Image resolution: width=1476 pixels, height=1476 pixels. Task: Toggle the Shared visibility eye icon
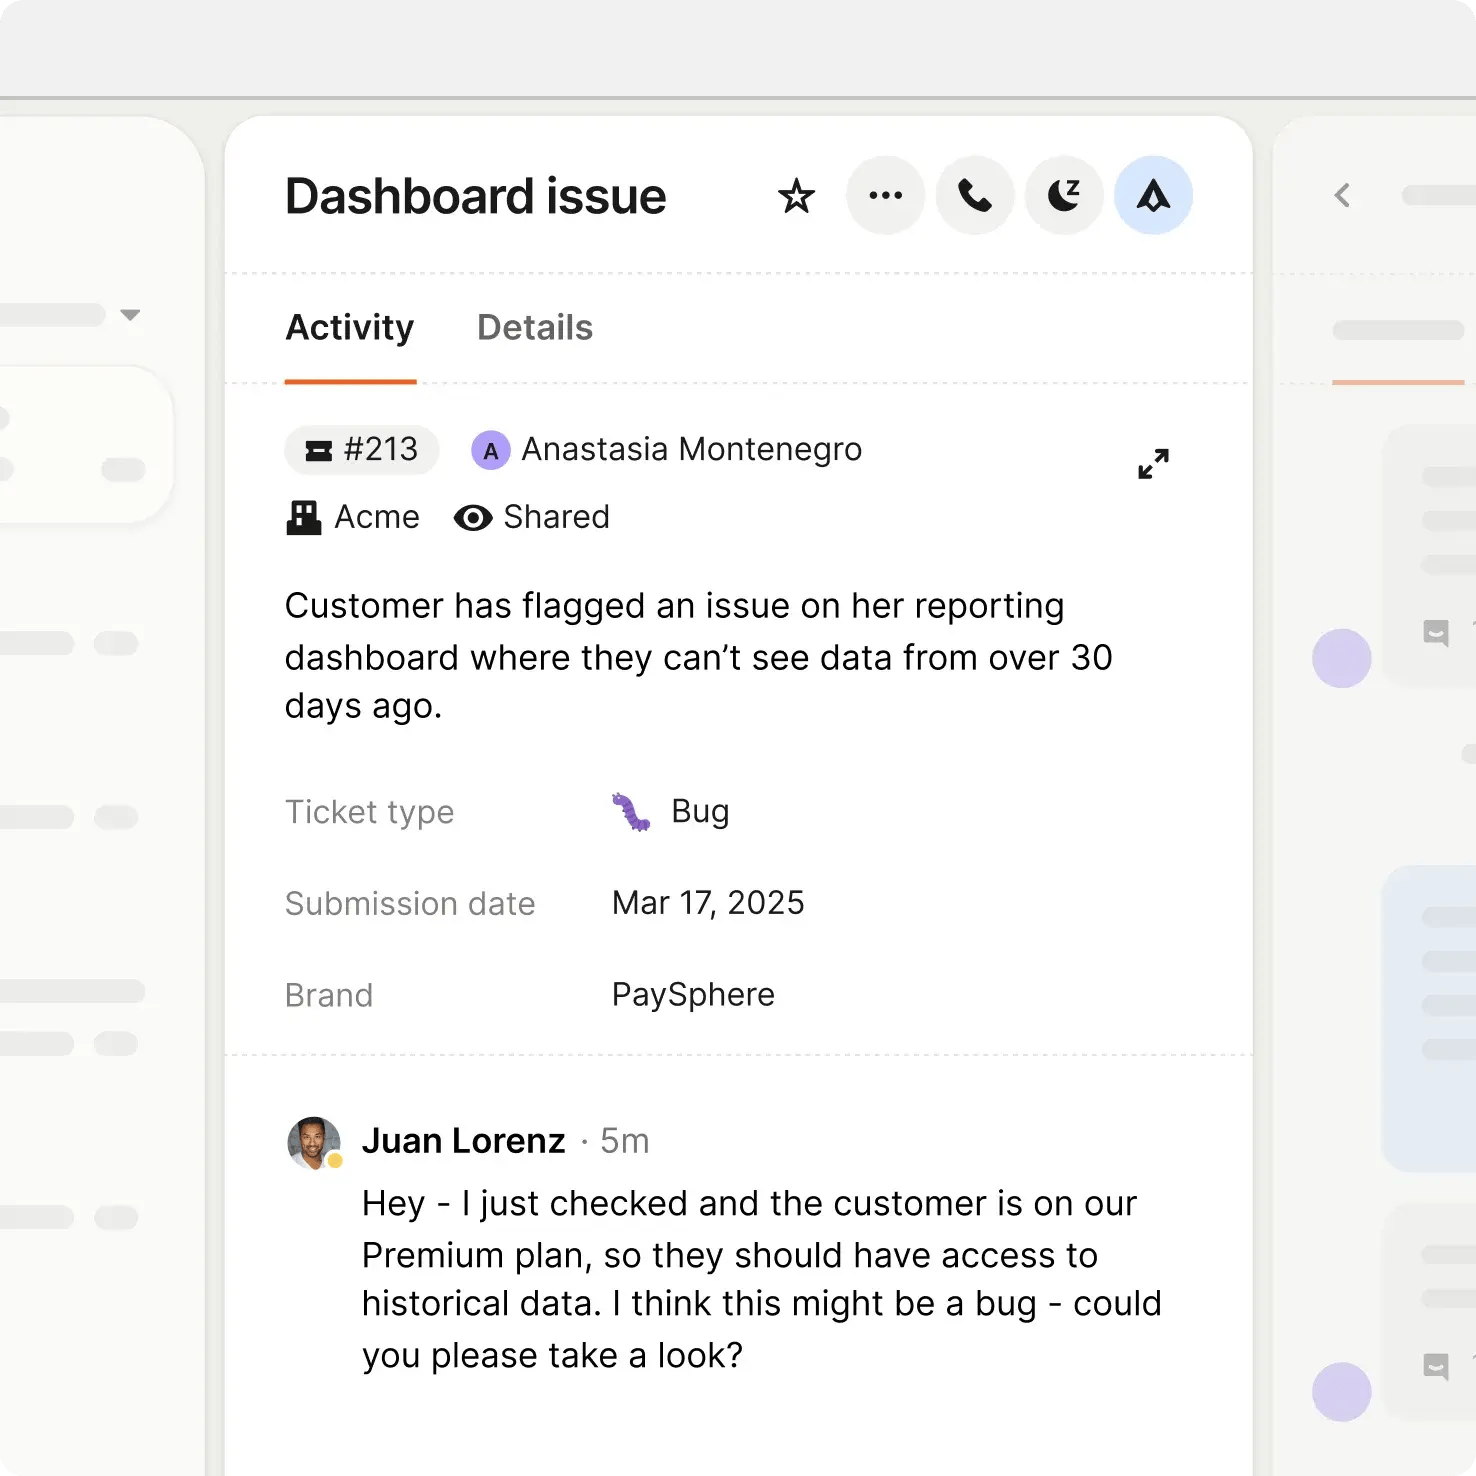[x=473, y=518]
